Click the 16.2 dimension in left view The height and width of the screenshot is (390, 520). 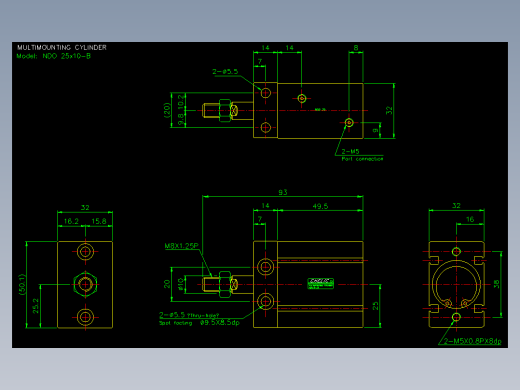(71, 221)
